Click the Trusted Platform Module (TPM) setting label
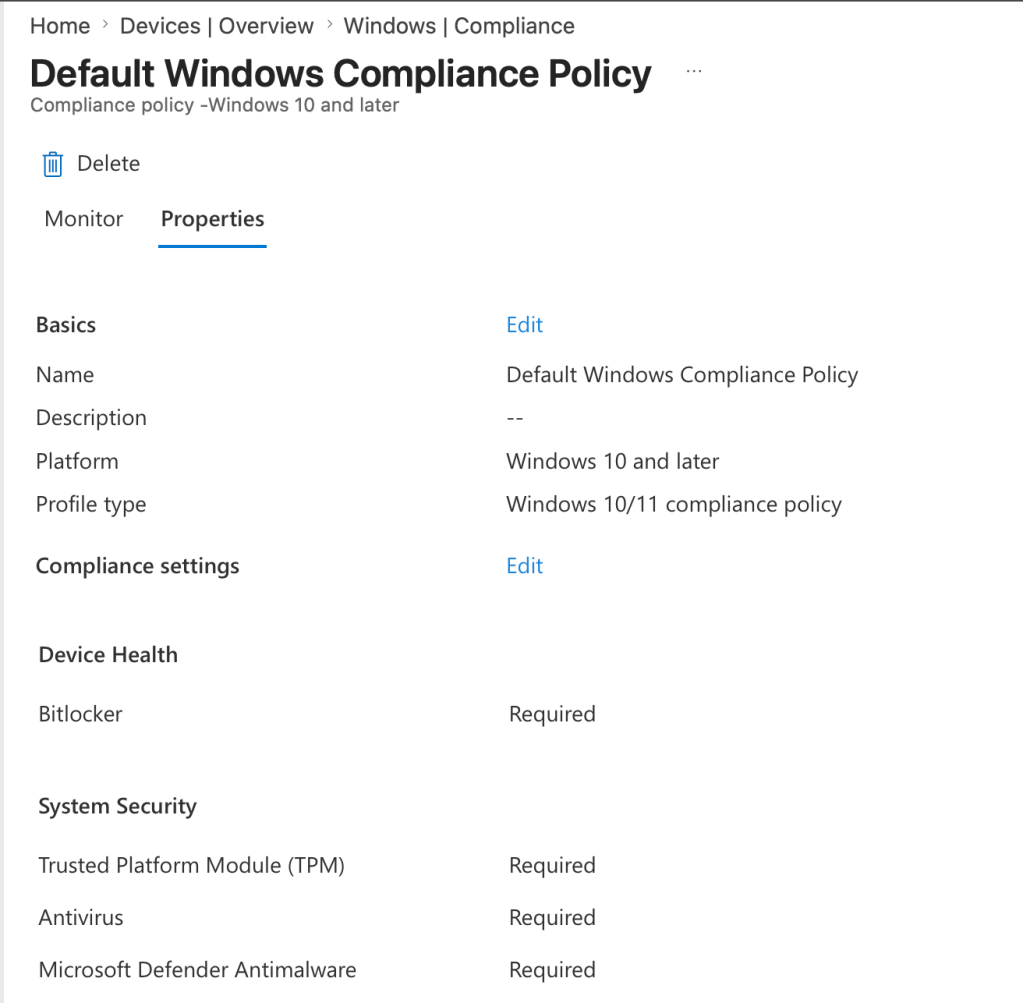This screenshot has height=1003, width=1023. [191, 865]
